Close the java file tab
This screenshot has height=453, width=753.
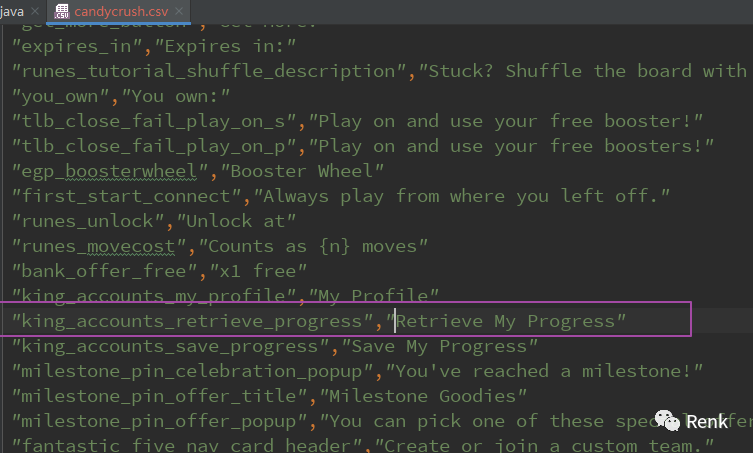tap(35, 11)
